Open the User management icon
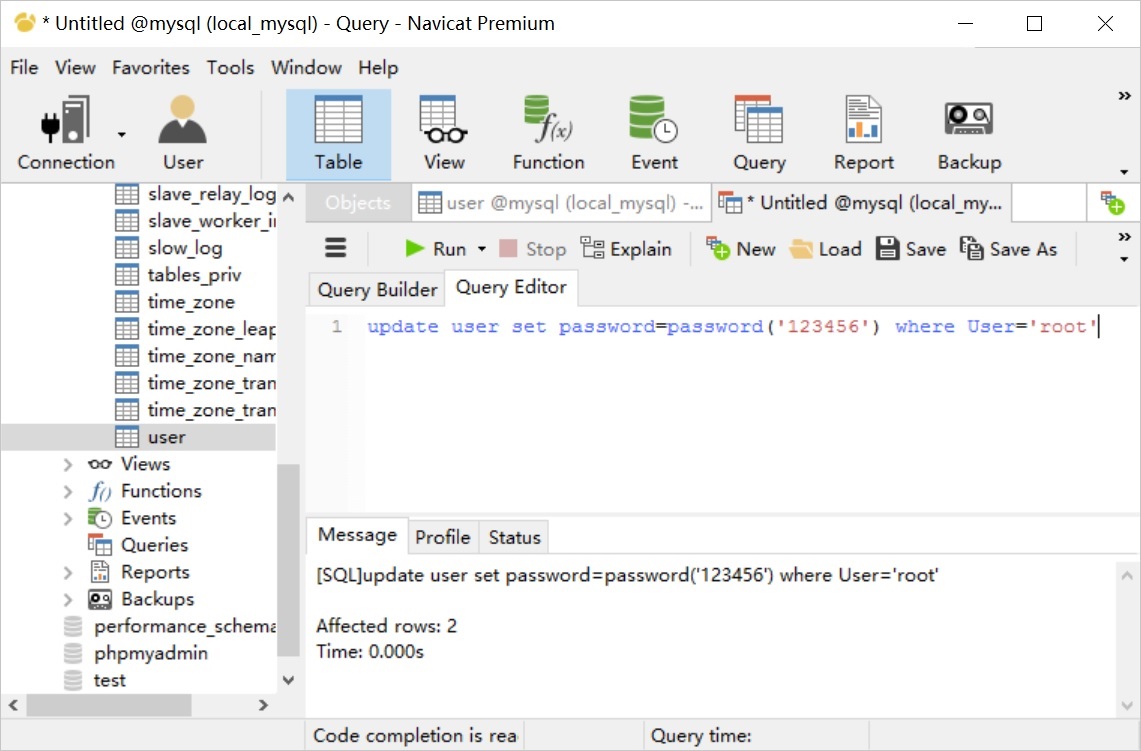Screen dimensions: 1141x751 pyautogui.click(x=183, y=134)
